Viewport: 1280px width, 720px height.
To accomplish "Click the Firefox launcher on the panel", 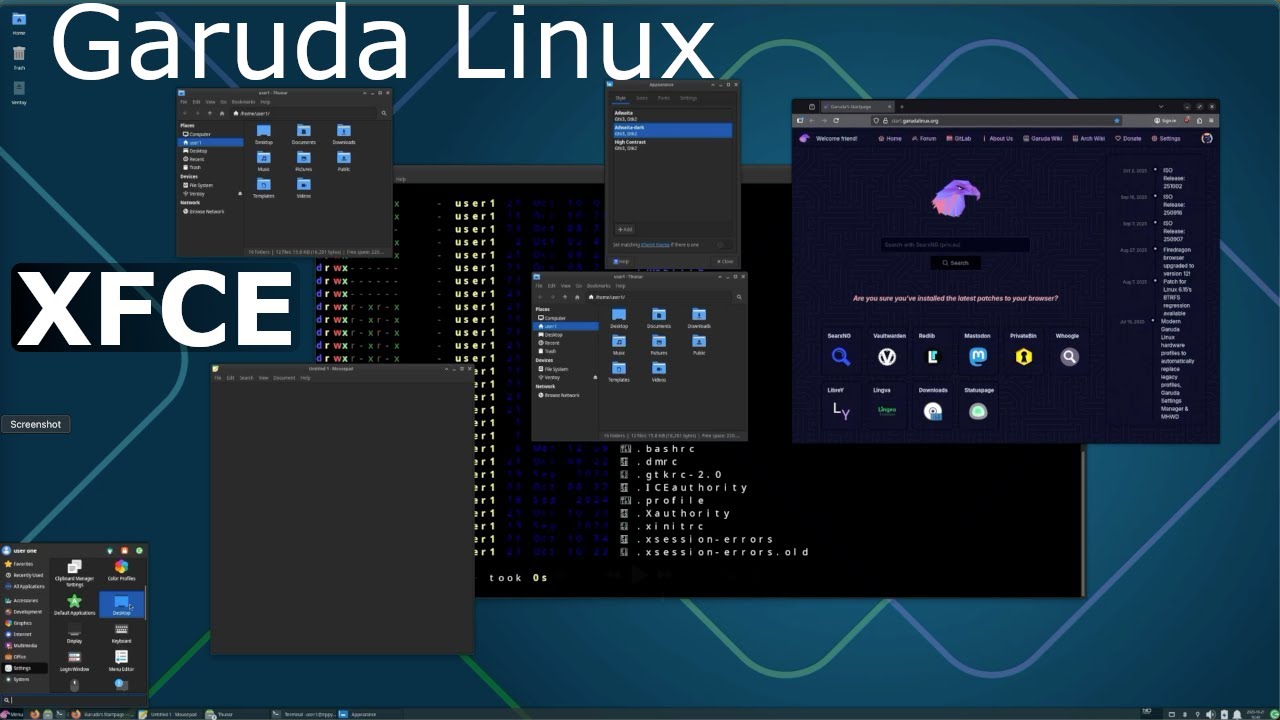I will [35, 714].
